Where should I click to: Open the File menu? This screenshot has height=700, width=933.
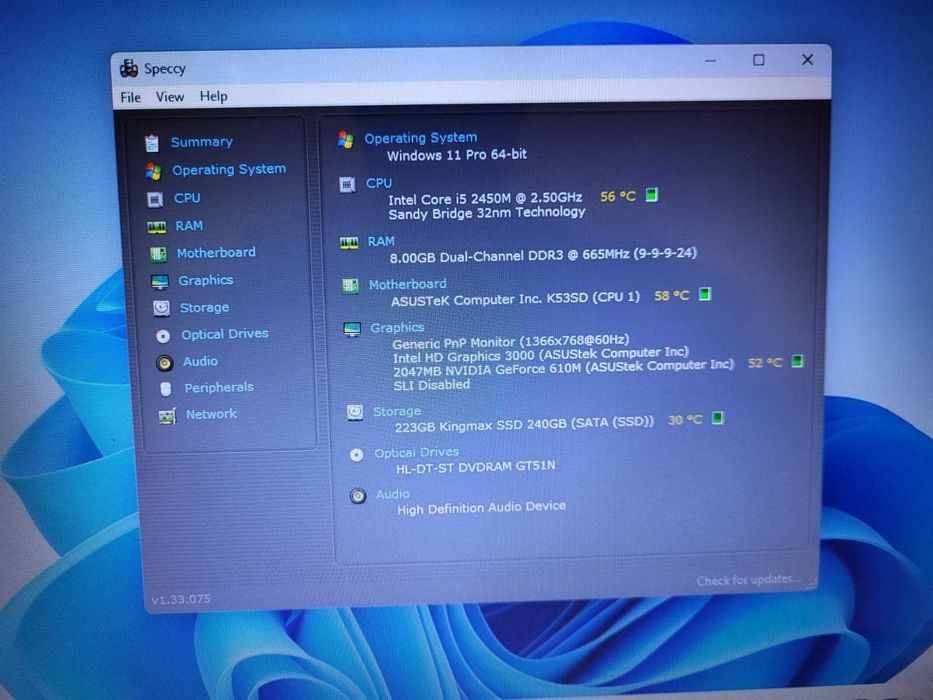pyautogui.click(x=130, y=97)
